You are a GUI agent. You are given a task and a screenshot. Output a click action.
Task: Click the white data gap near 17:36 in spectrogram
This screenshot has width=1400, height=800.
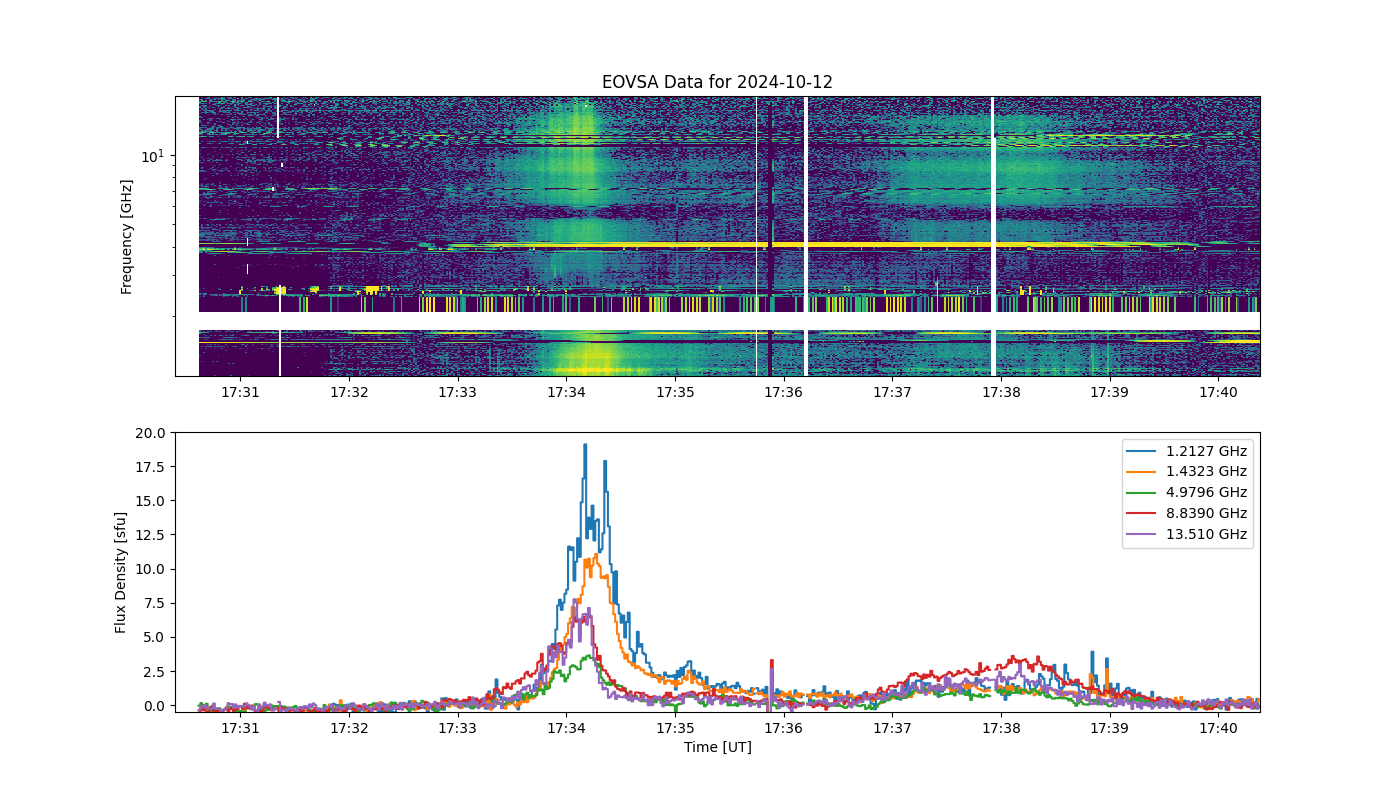pyautogui.click(x=806, y=236)
